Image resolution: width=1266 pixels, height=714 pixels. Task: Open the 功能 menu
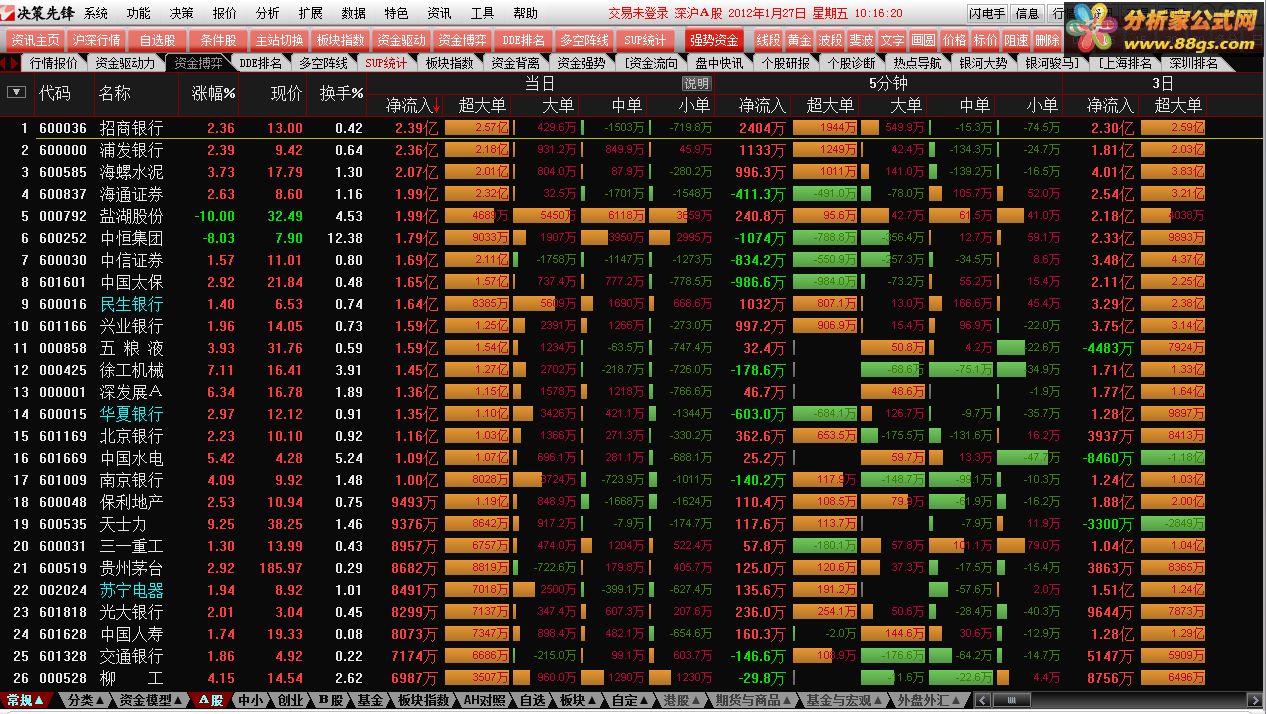[139, 13]
